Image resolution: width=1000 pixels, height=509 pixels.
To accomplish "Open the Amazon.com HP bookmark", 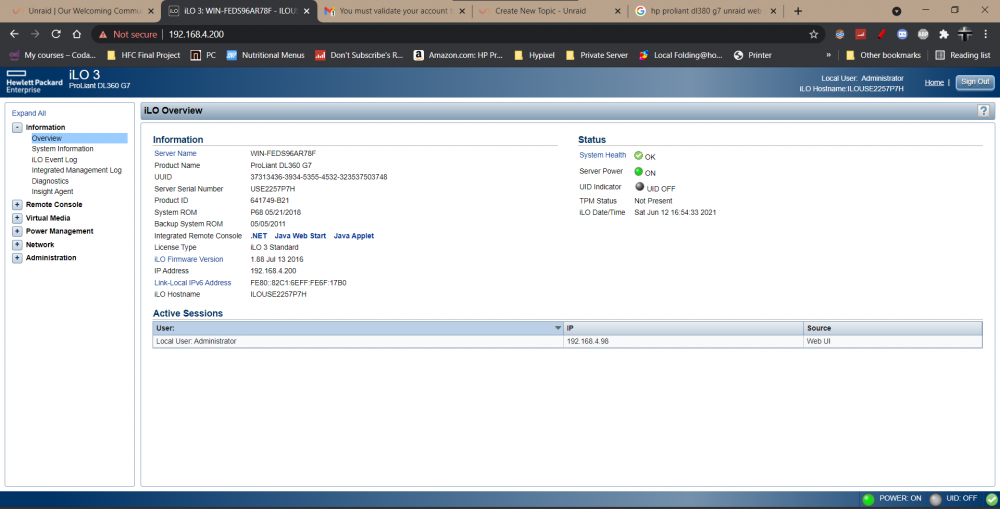I will pos(458,55).
